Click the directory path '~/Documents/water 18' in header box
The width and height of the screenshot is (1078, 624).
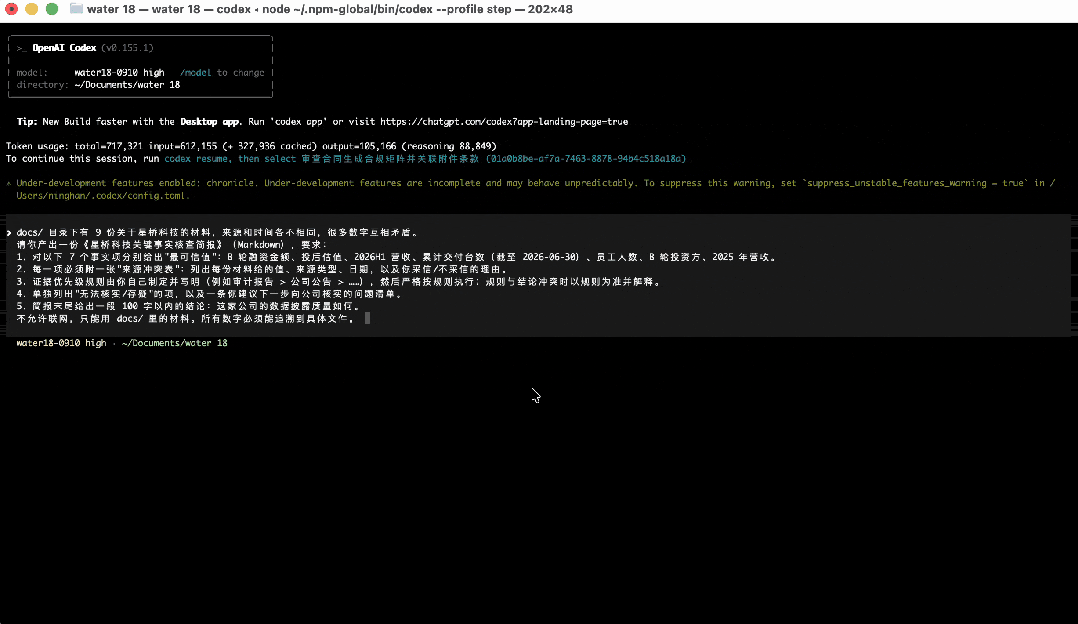pyautogui.click(x=127, y=85)
